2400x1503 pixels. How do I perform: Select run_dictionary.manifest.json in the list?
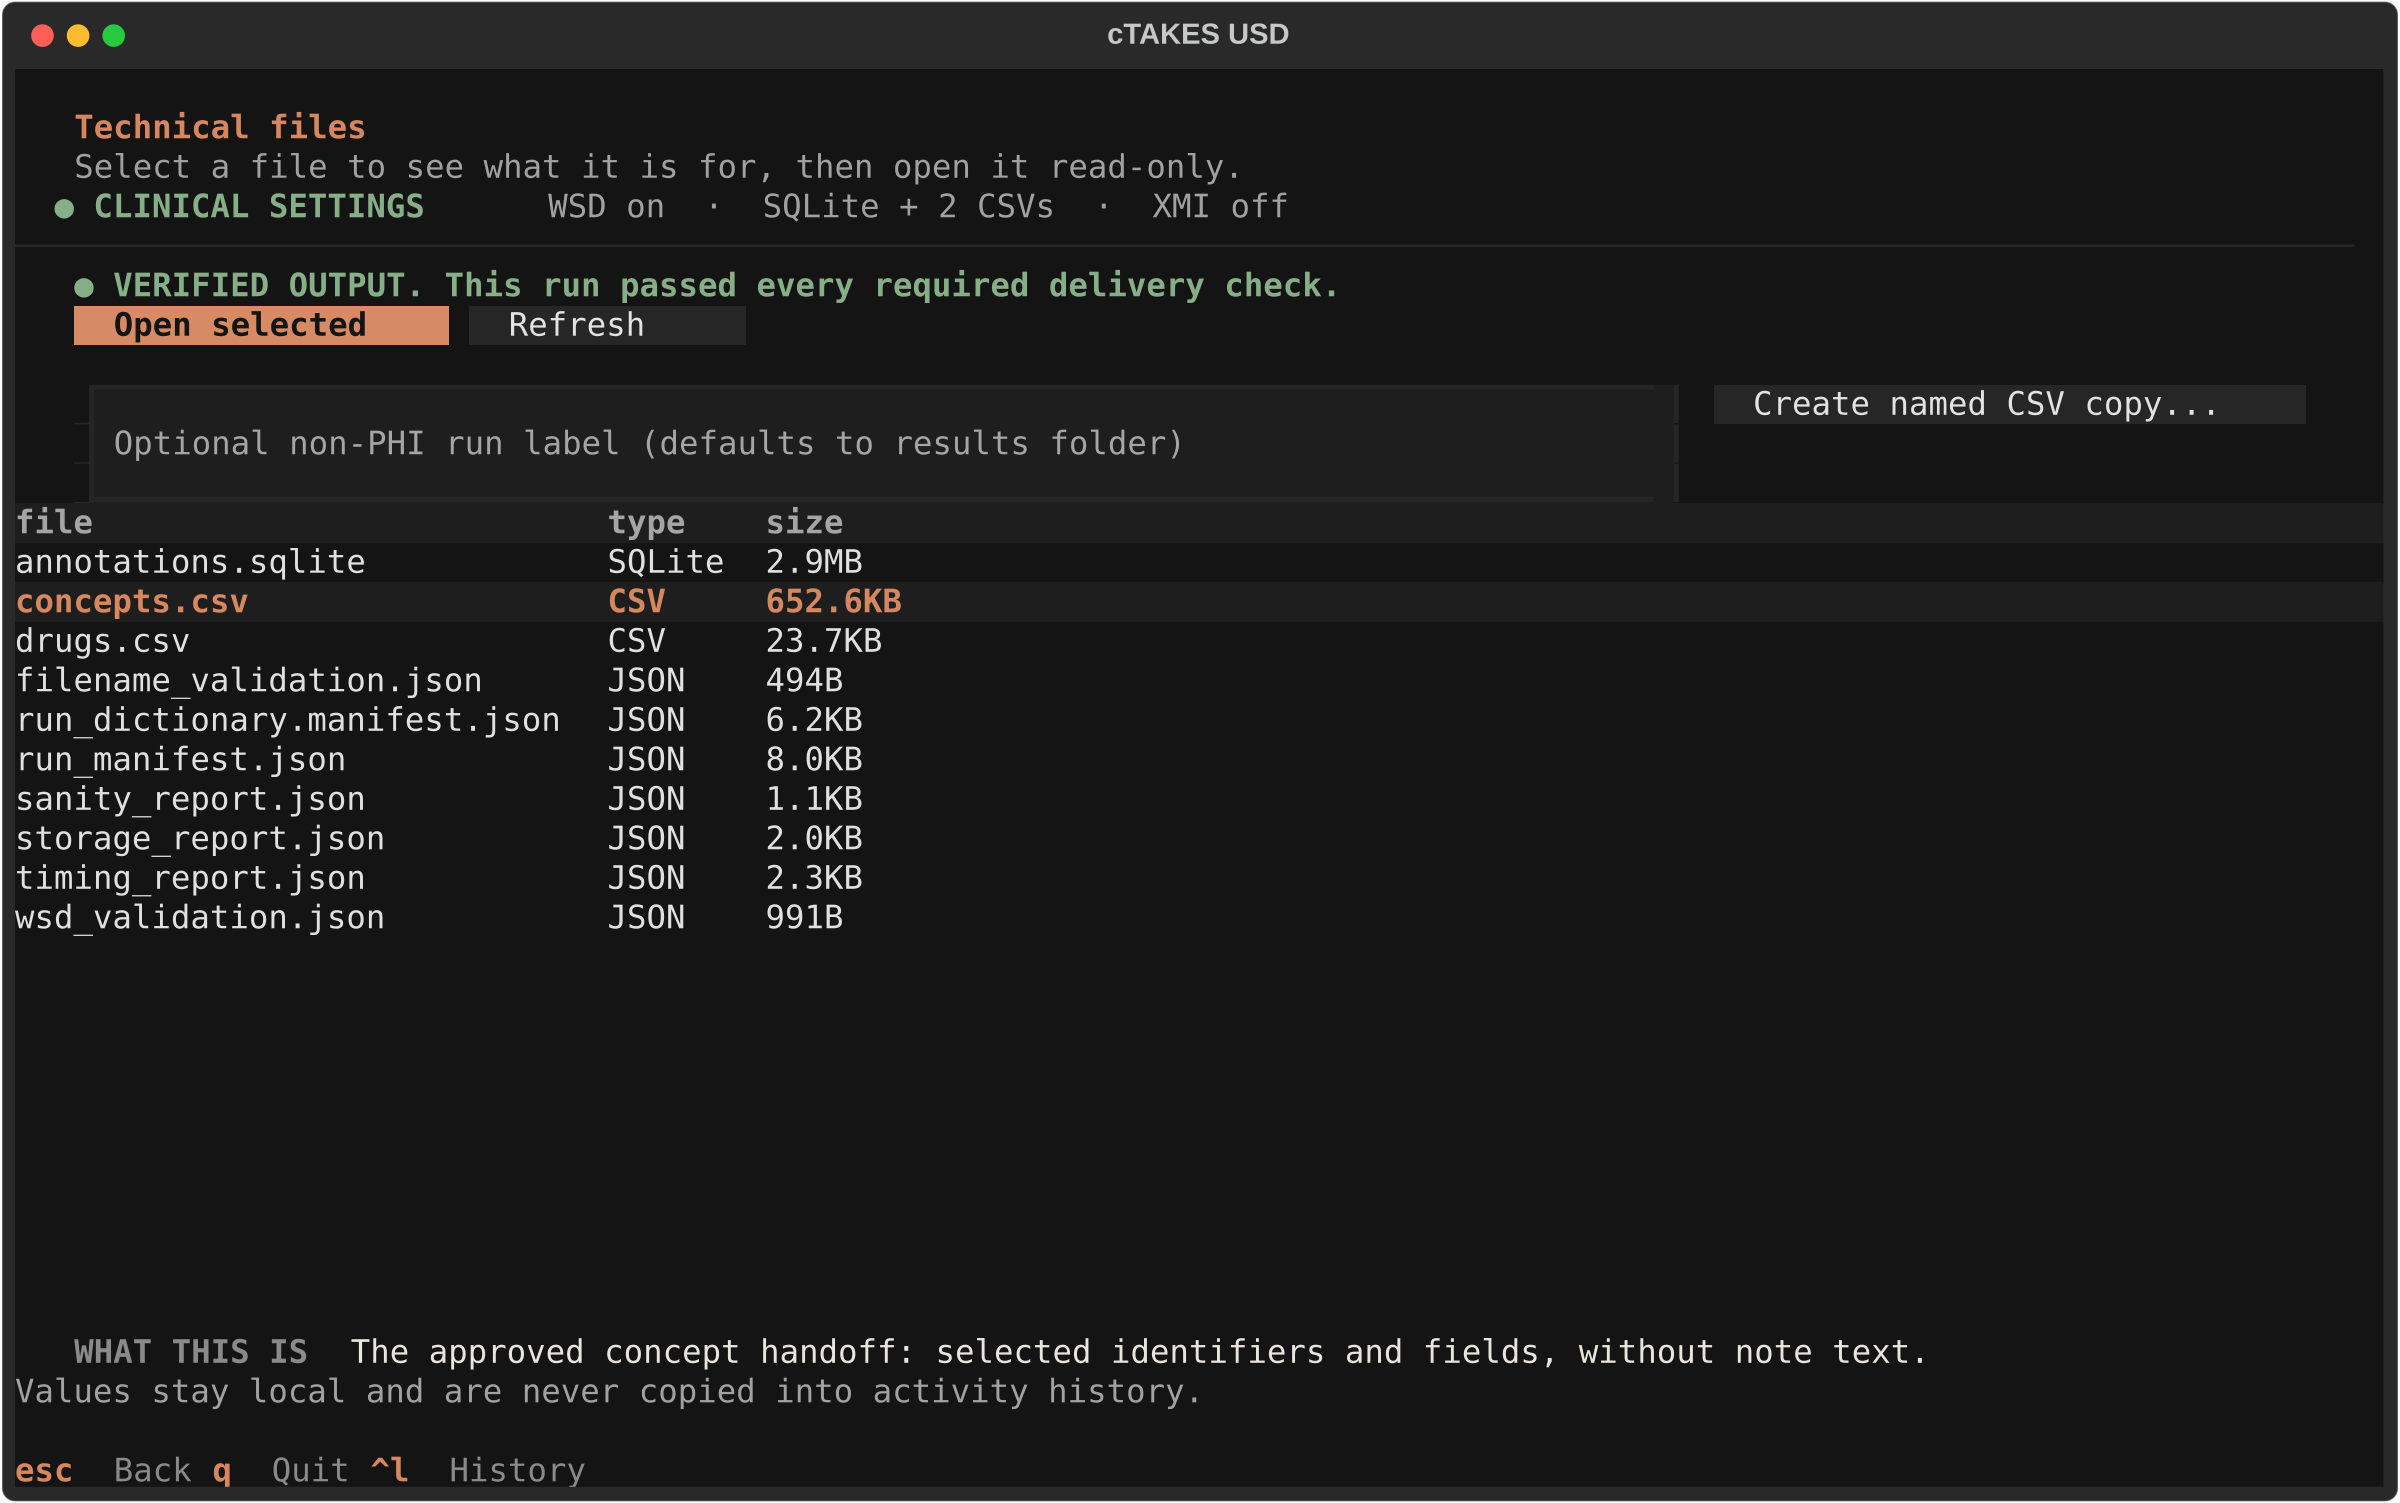point(1198,720)
